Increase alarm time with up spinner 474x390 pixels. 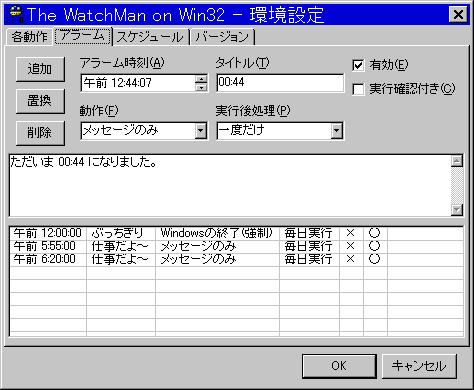point(201,79)
